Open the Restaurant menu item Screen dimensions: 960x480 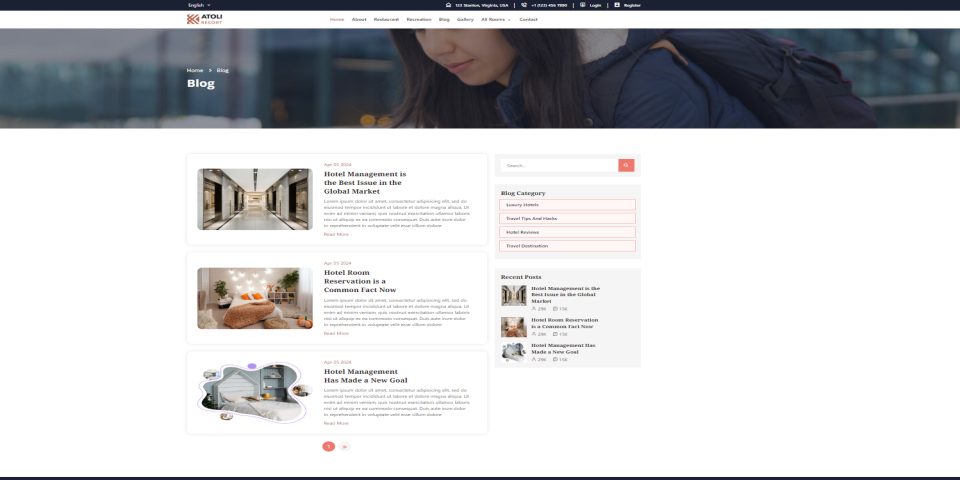[x=386, y=20]
